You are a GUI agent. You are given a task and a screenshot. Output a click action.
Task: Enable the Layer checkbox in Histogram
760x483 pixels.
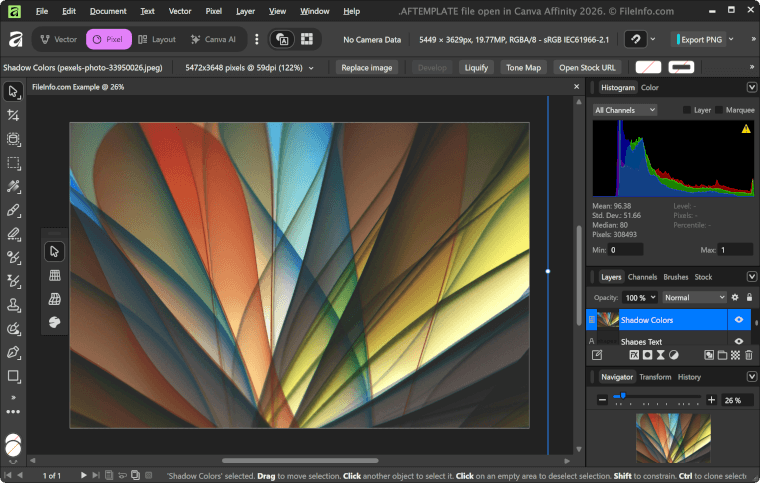(687, 110)
